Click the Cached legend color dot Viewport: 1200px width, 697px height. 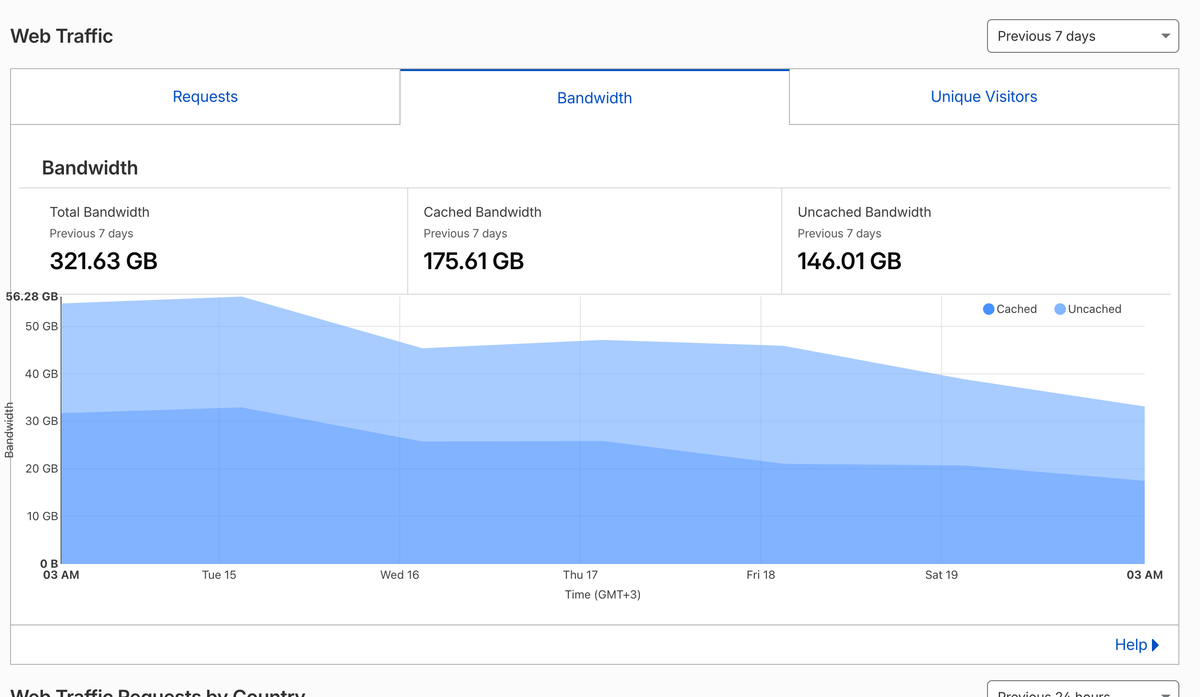[988, 309]
